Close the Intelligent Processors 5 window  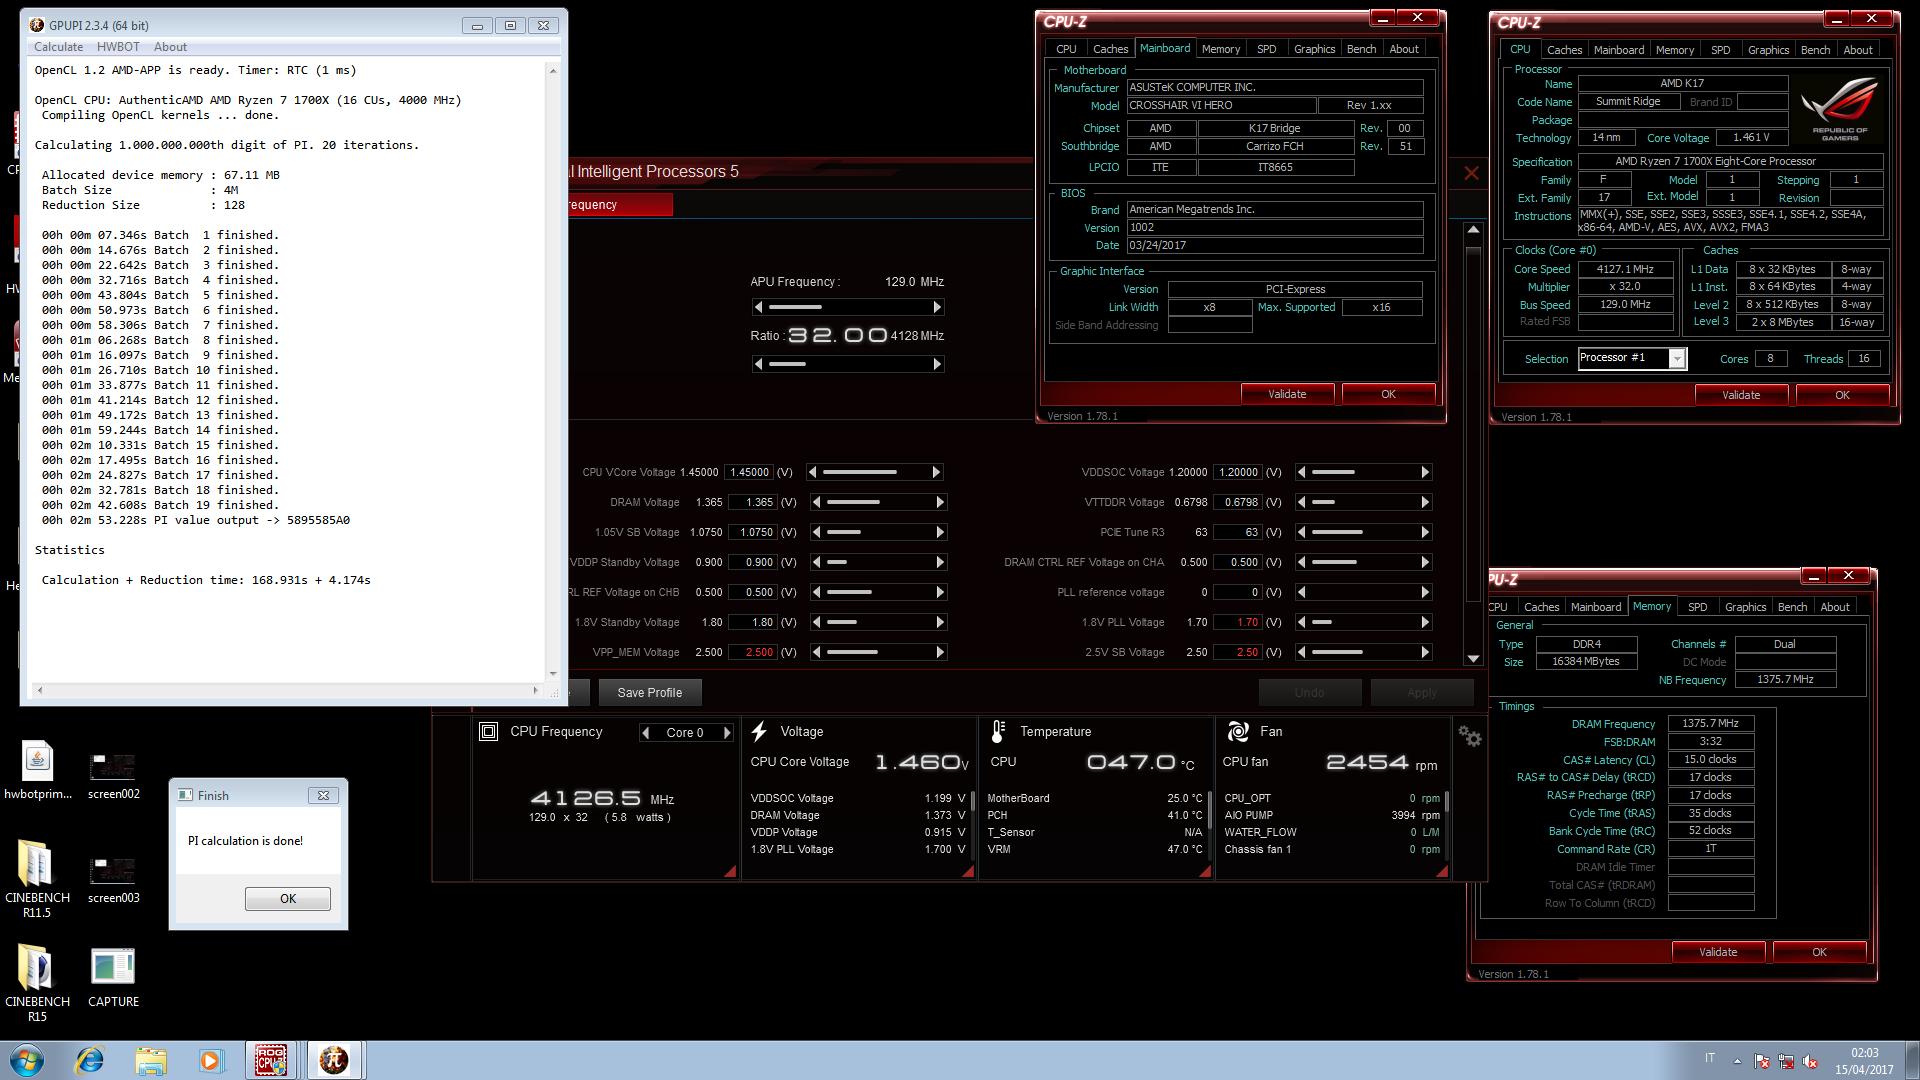1471,173
